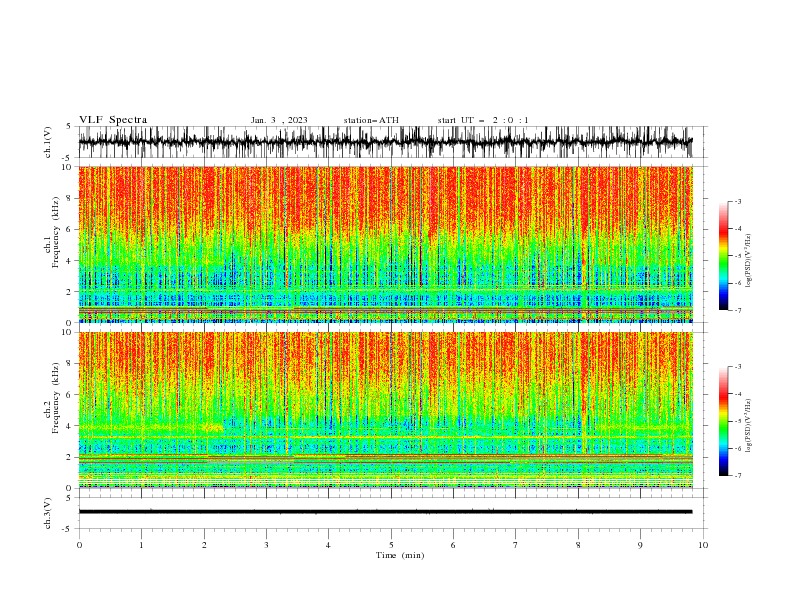Viewport: 792px width, 612px height.
Task: Click the 'station=ATH' label
Action: pos(371,120)
